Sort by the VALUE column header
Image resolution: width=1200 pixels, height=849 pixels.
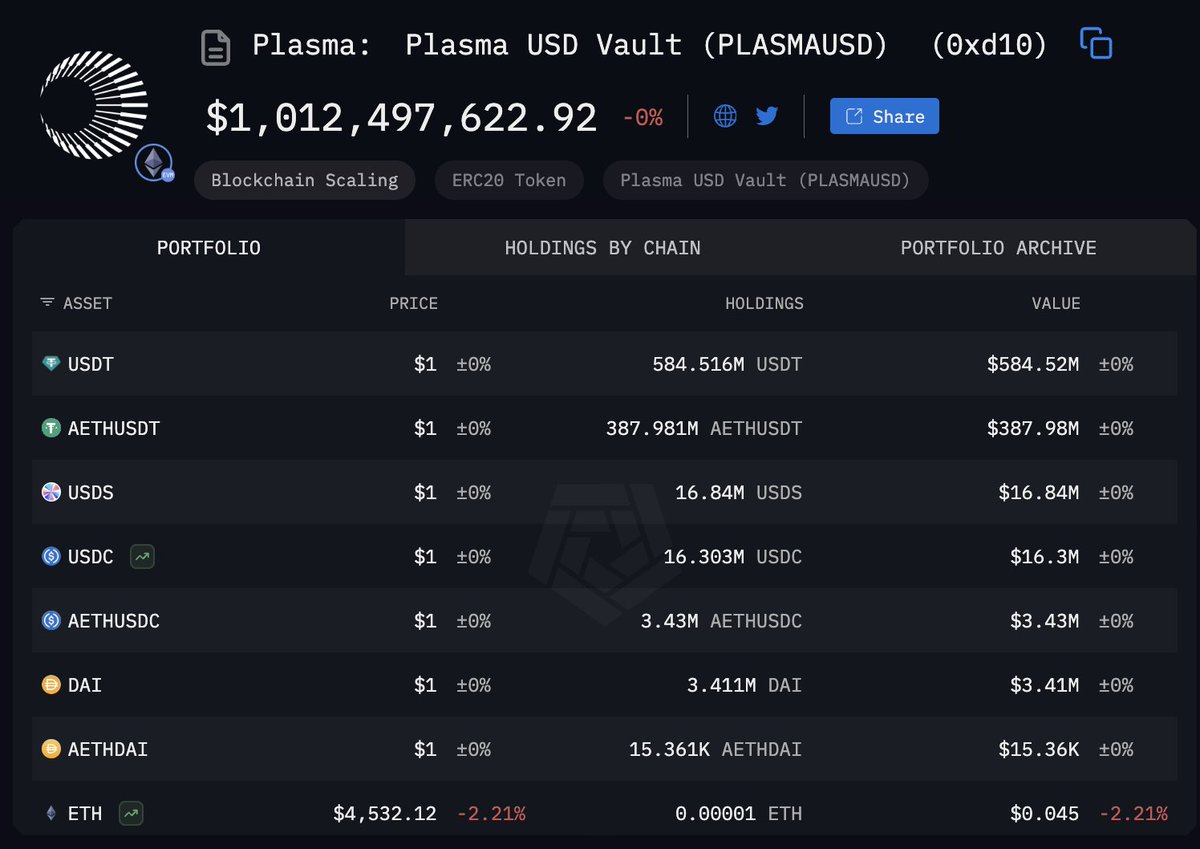(x=1056, y=303)
